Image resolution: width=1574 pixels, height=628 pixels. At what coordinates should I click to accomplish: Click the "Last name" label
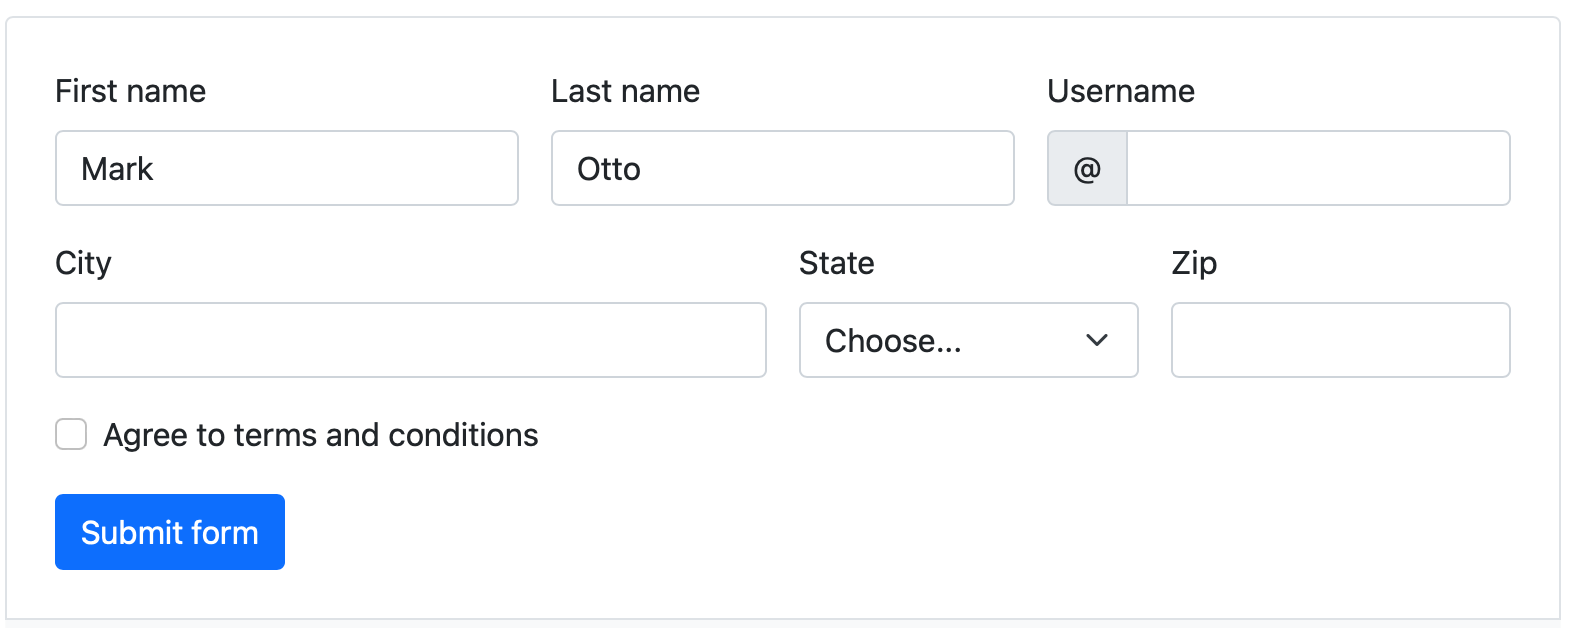[x=625, y=91]
